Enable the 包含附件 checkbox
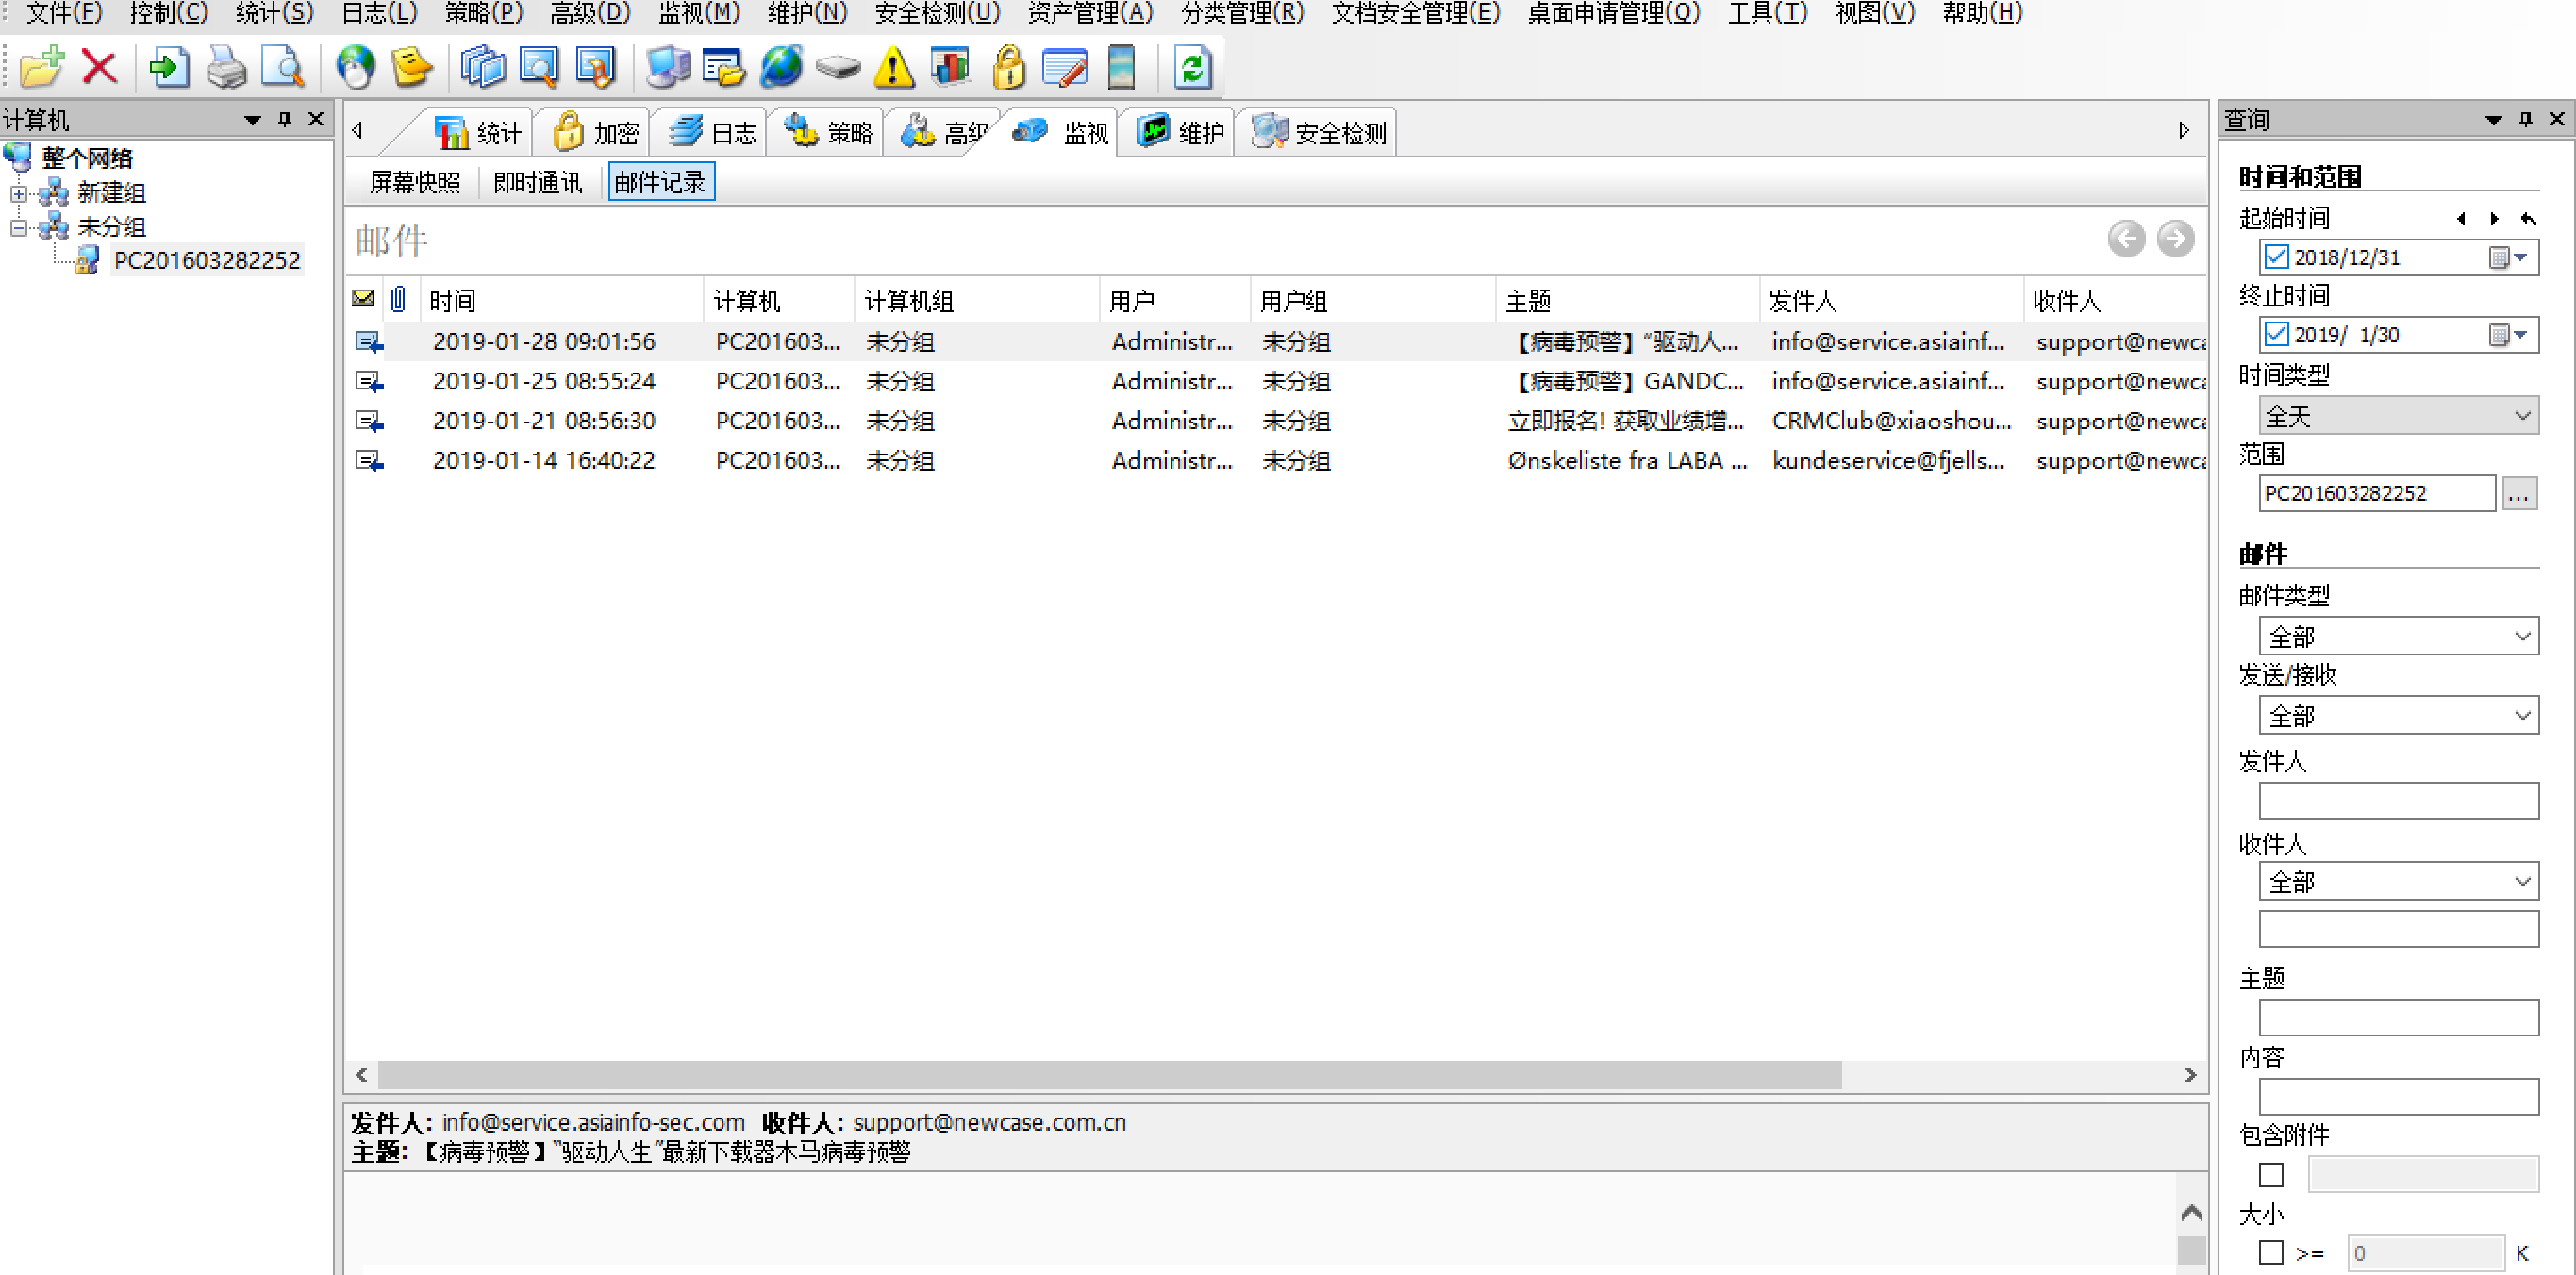 (2270, 1174)
